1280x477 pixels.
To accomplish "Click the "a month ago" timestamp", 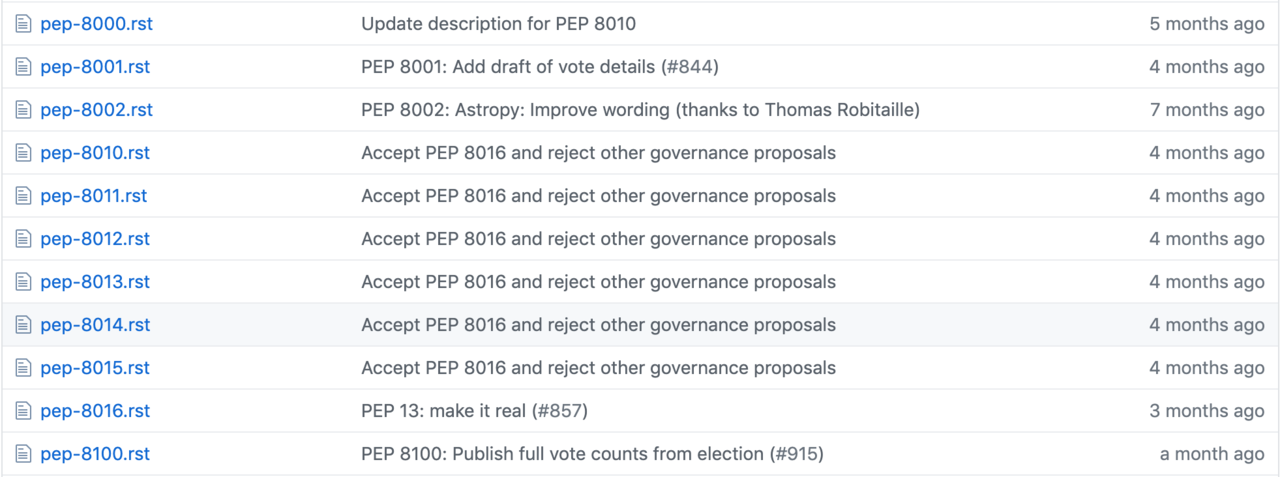I will pyautogui.click(x=1212, y=454).
